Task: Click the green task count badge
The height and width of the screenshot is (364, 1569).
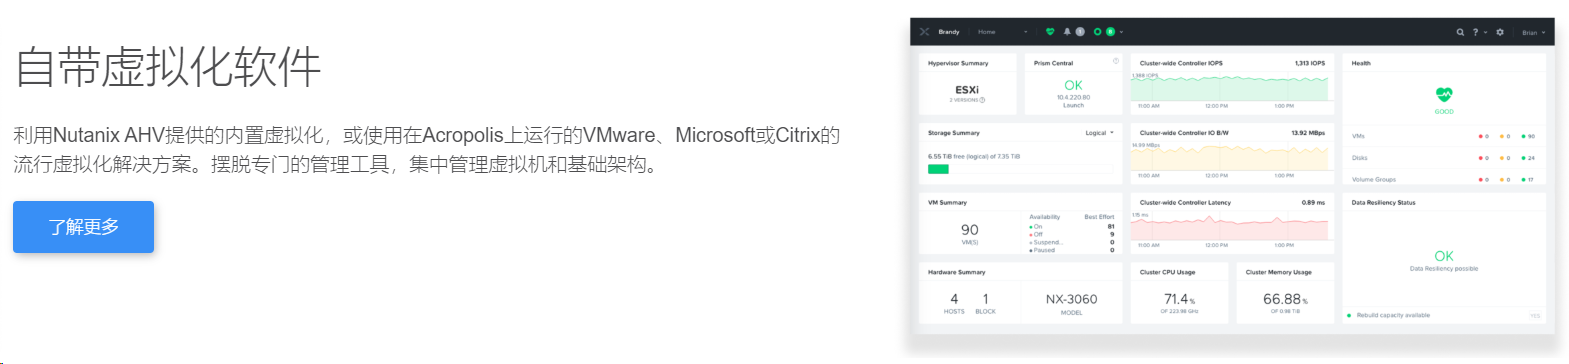Action: tap(1110, 32)
